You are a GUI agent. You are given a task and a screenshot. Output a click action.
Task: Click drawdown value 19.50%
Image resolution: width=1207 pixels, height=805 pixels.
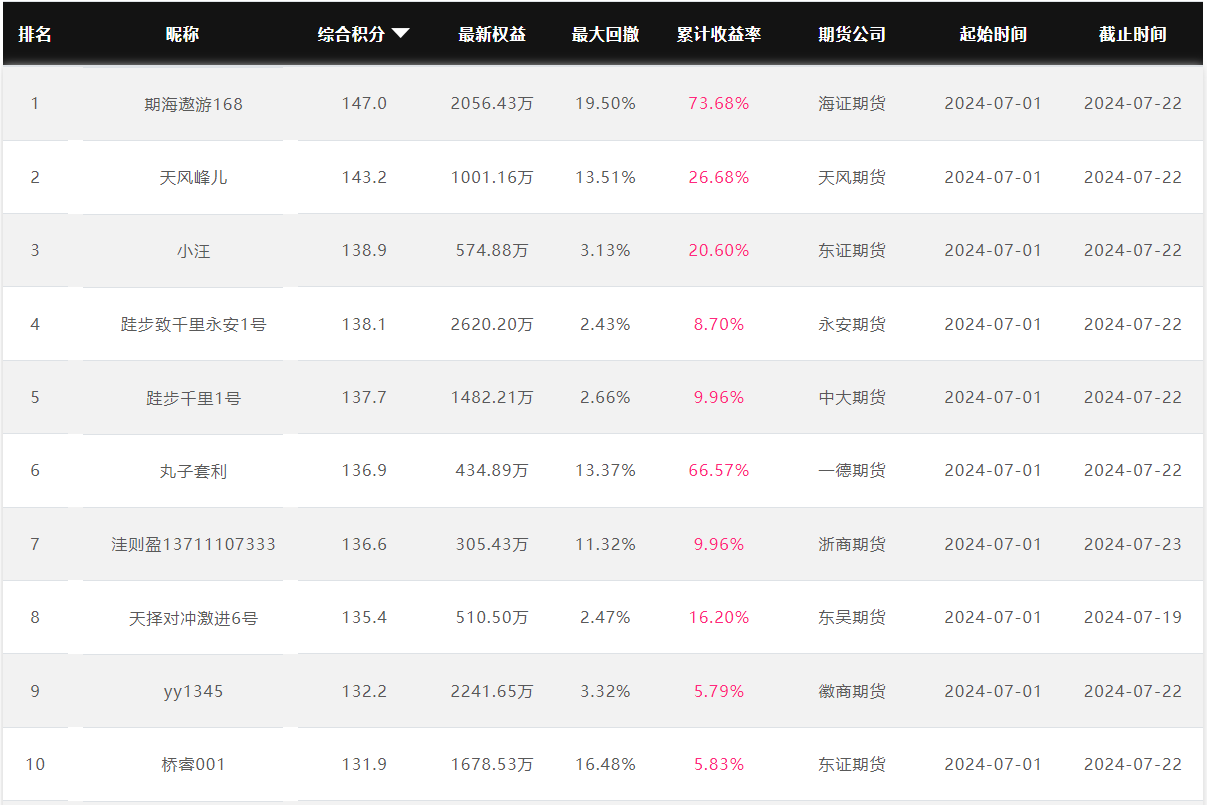click(605, 103)
